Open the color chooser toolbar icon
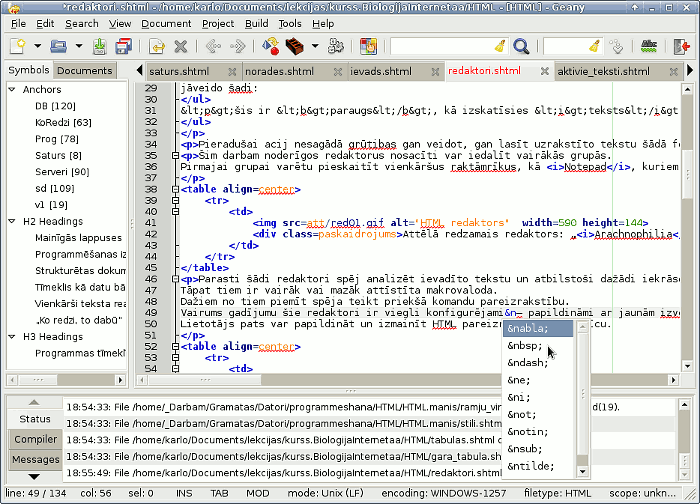This screenshot has height=504, width=700. coord(368,46)
